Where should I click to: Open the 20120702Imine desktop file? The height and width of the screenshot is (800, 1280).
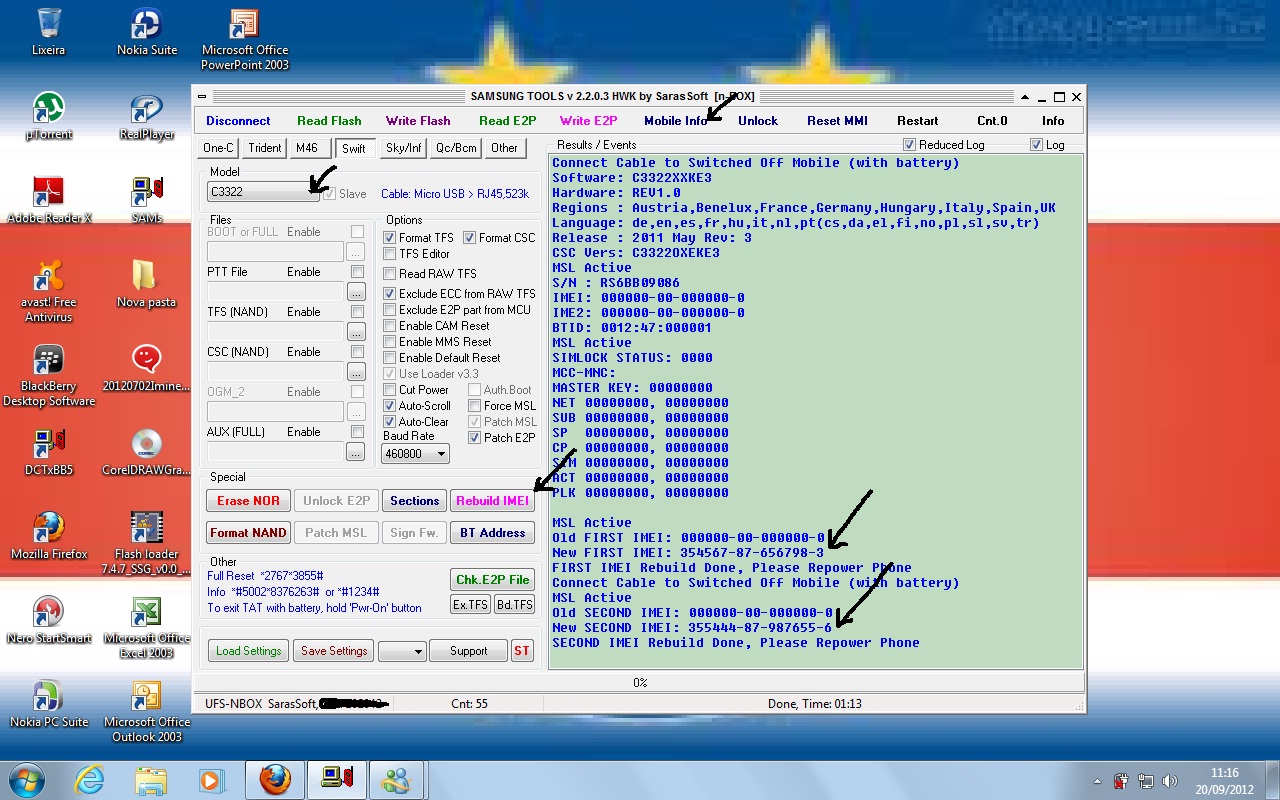pos(147,368)
